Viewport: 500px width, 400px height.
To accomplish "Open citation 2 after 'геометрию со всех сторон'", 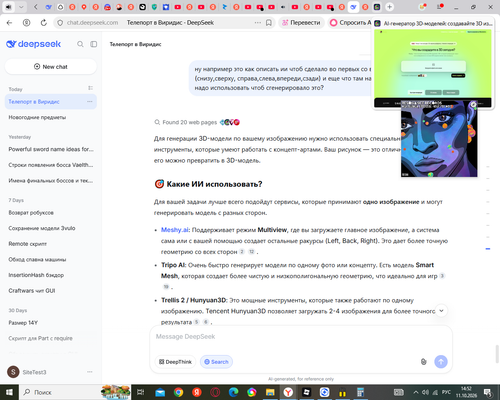I will 242,252.
